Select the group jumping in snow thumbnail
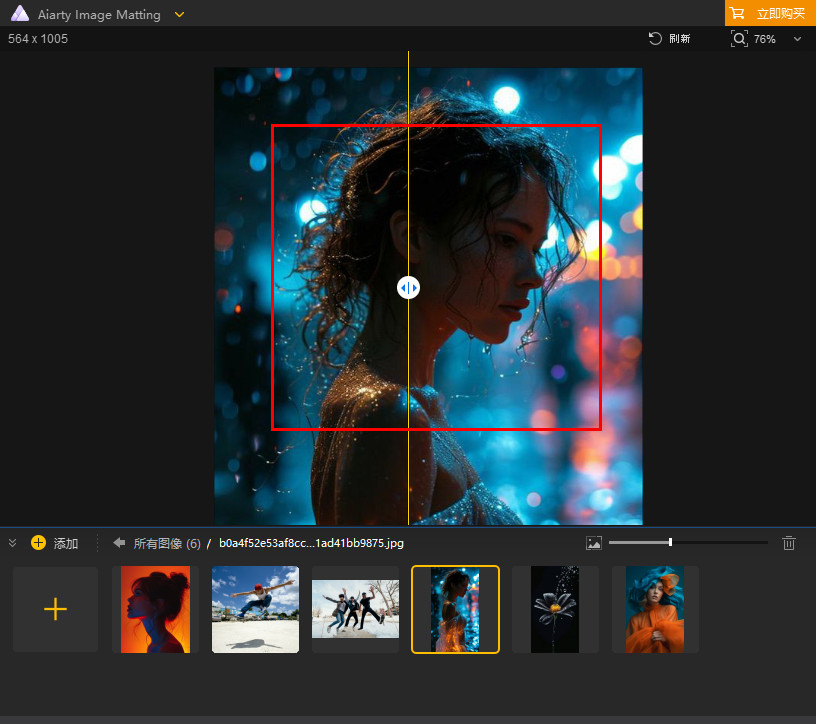The width and height of the screenshot is (816, 724). (x=355, y=609)
